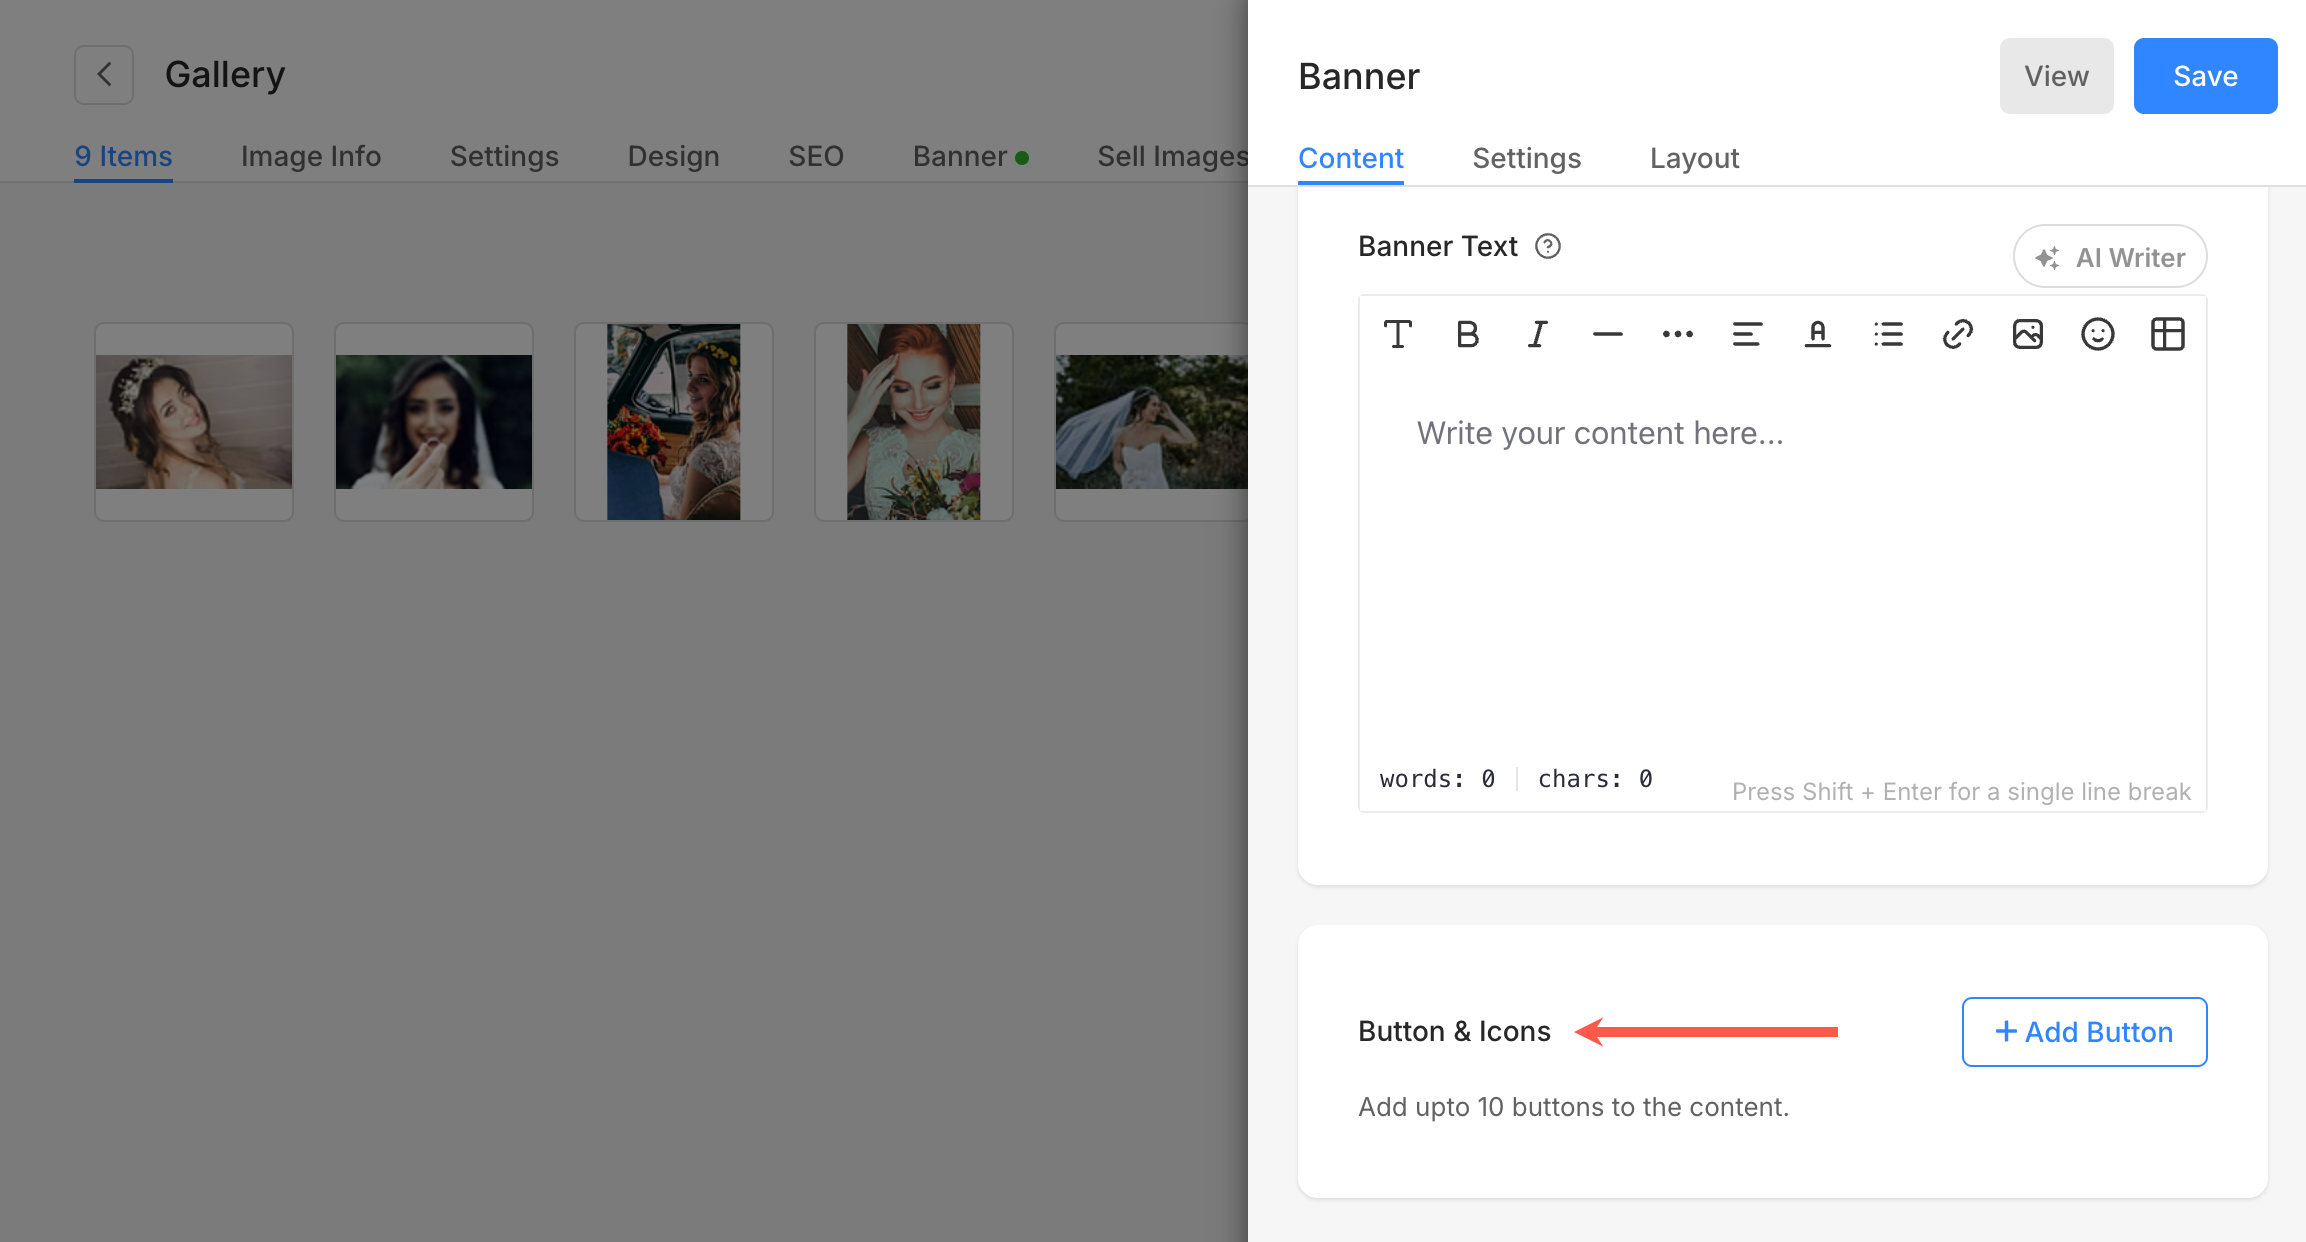The height and width of the screenshot is (1242, 2306).
Task: Toggle italic text formatting
Action: pos(1537,334)
